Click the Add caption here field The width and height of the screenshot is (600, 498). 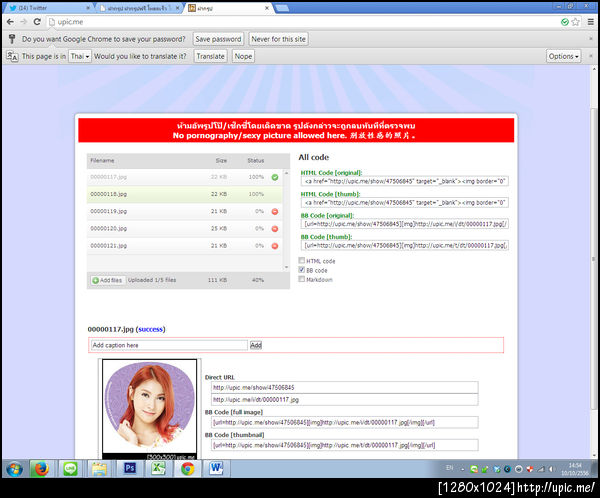pyautogui.click(x=169, y=345)
